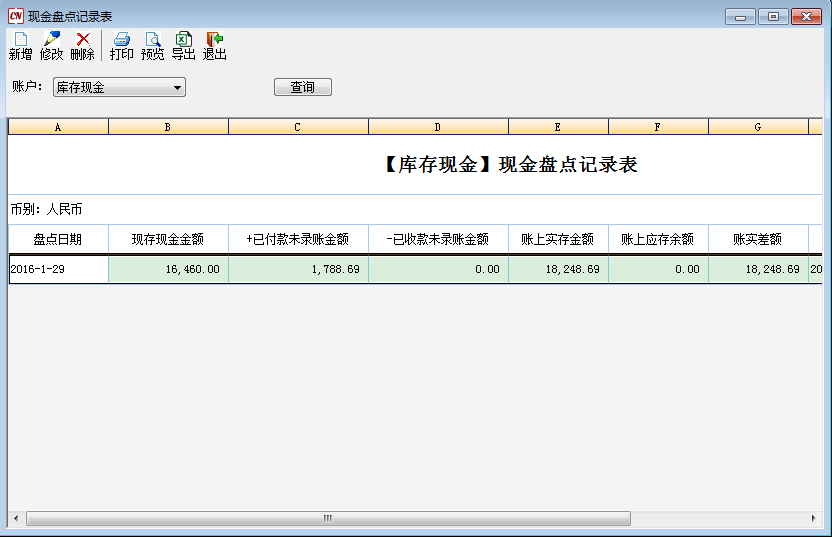Image resolution: width=832 pixels, height=537 pixels.
Task: Select the 16,460.00 cash amount cell
Action: tap(168, 269)
